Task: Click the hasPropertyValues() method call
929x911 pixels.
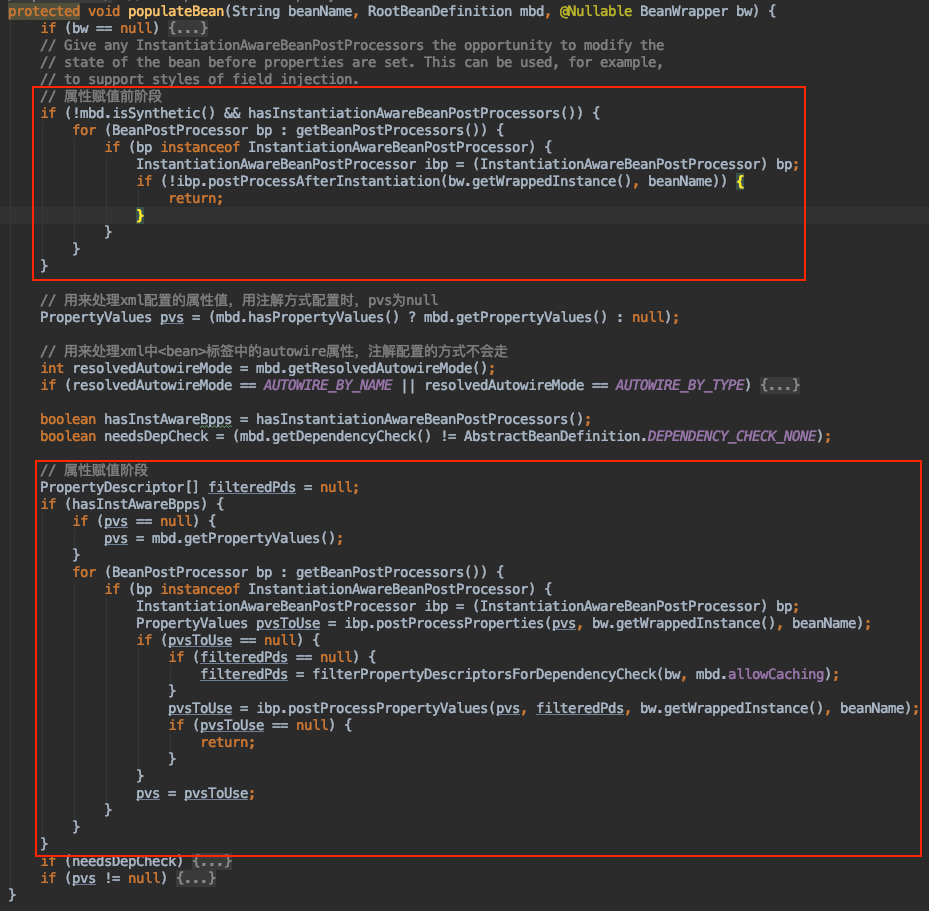Action: coord(296,317)
